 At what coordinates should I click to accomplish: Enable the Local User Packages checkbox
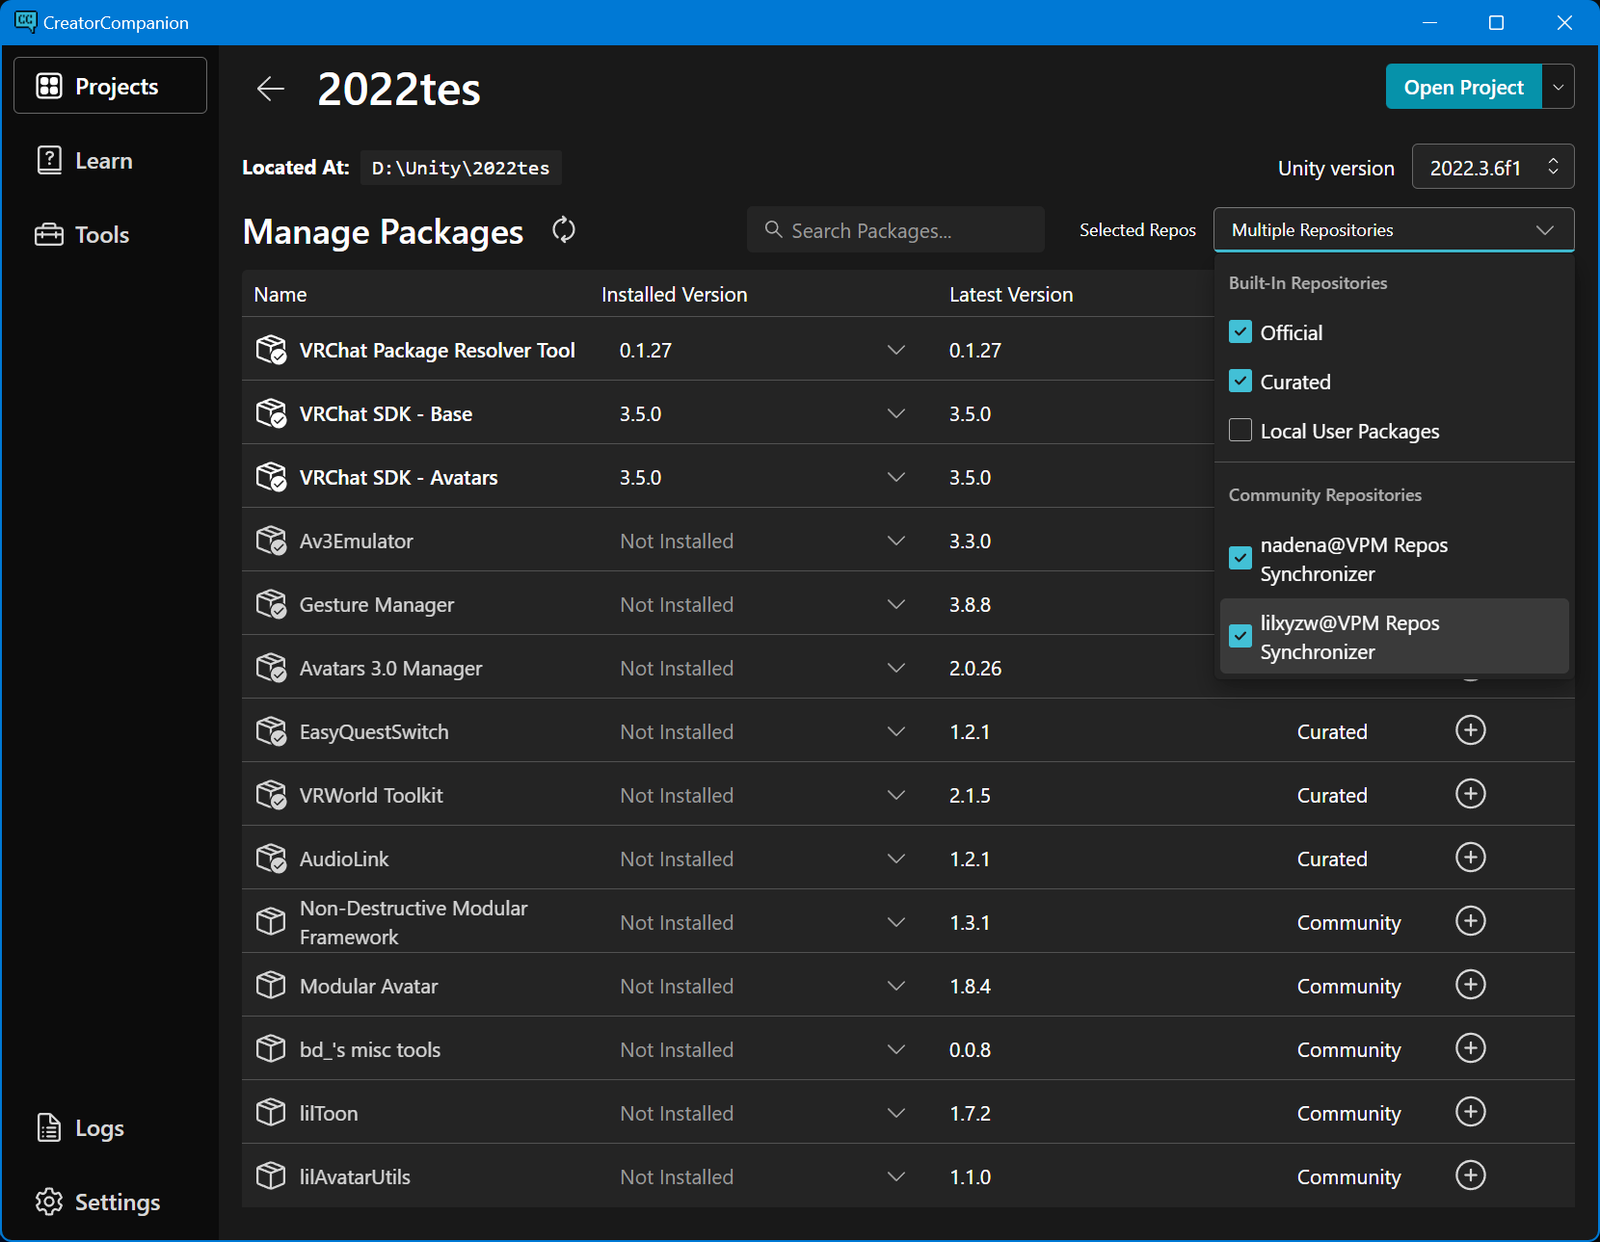(1240, 430)
